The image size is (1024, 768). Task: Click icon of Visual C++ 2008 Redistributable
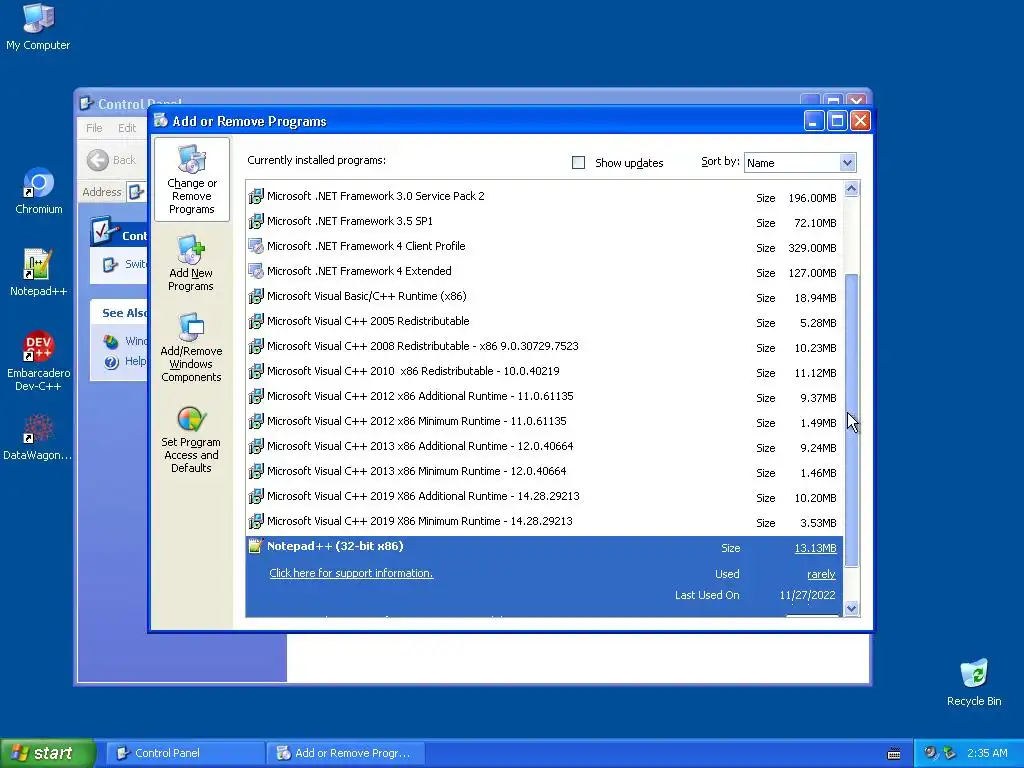[x=256, y=346]
